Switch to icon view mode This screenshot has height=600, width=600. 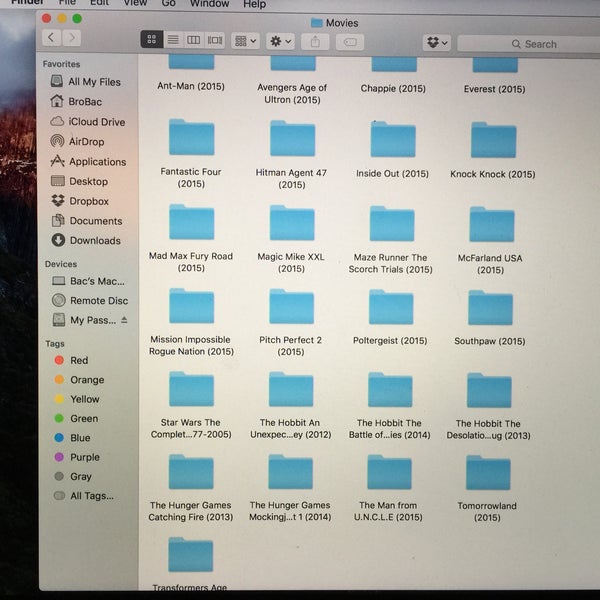pyautogui.click(x=152, y=39)
